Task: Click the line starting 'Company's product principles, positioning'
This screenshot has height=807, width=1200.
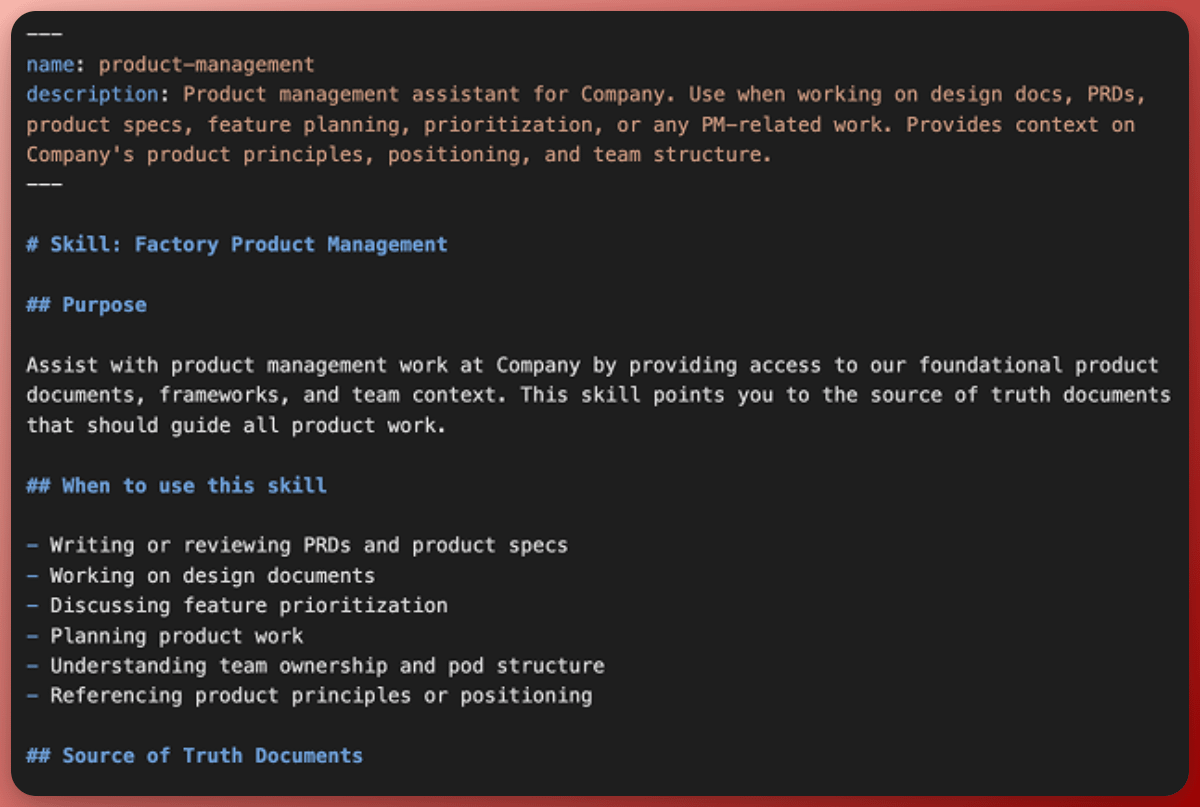Action: pos(399,155)
